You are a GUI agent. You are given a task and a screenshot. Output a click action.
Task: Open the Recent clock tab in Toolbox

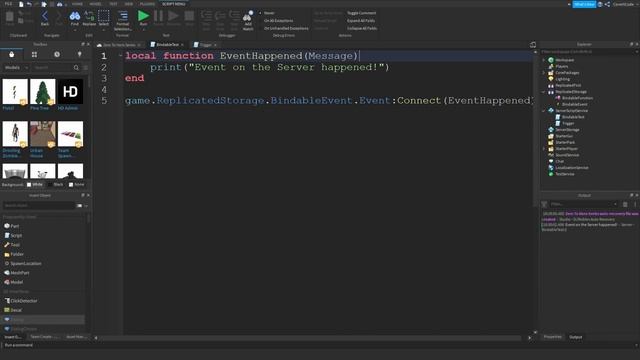57,54
